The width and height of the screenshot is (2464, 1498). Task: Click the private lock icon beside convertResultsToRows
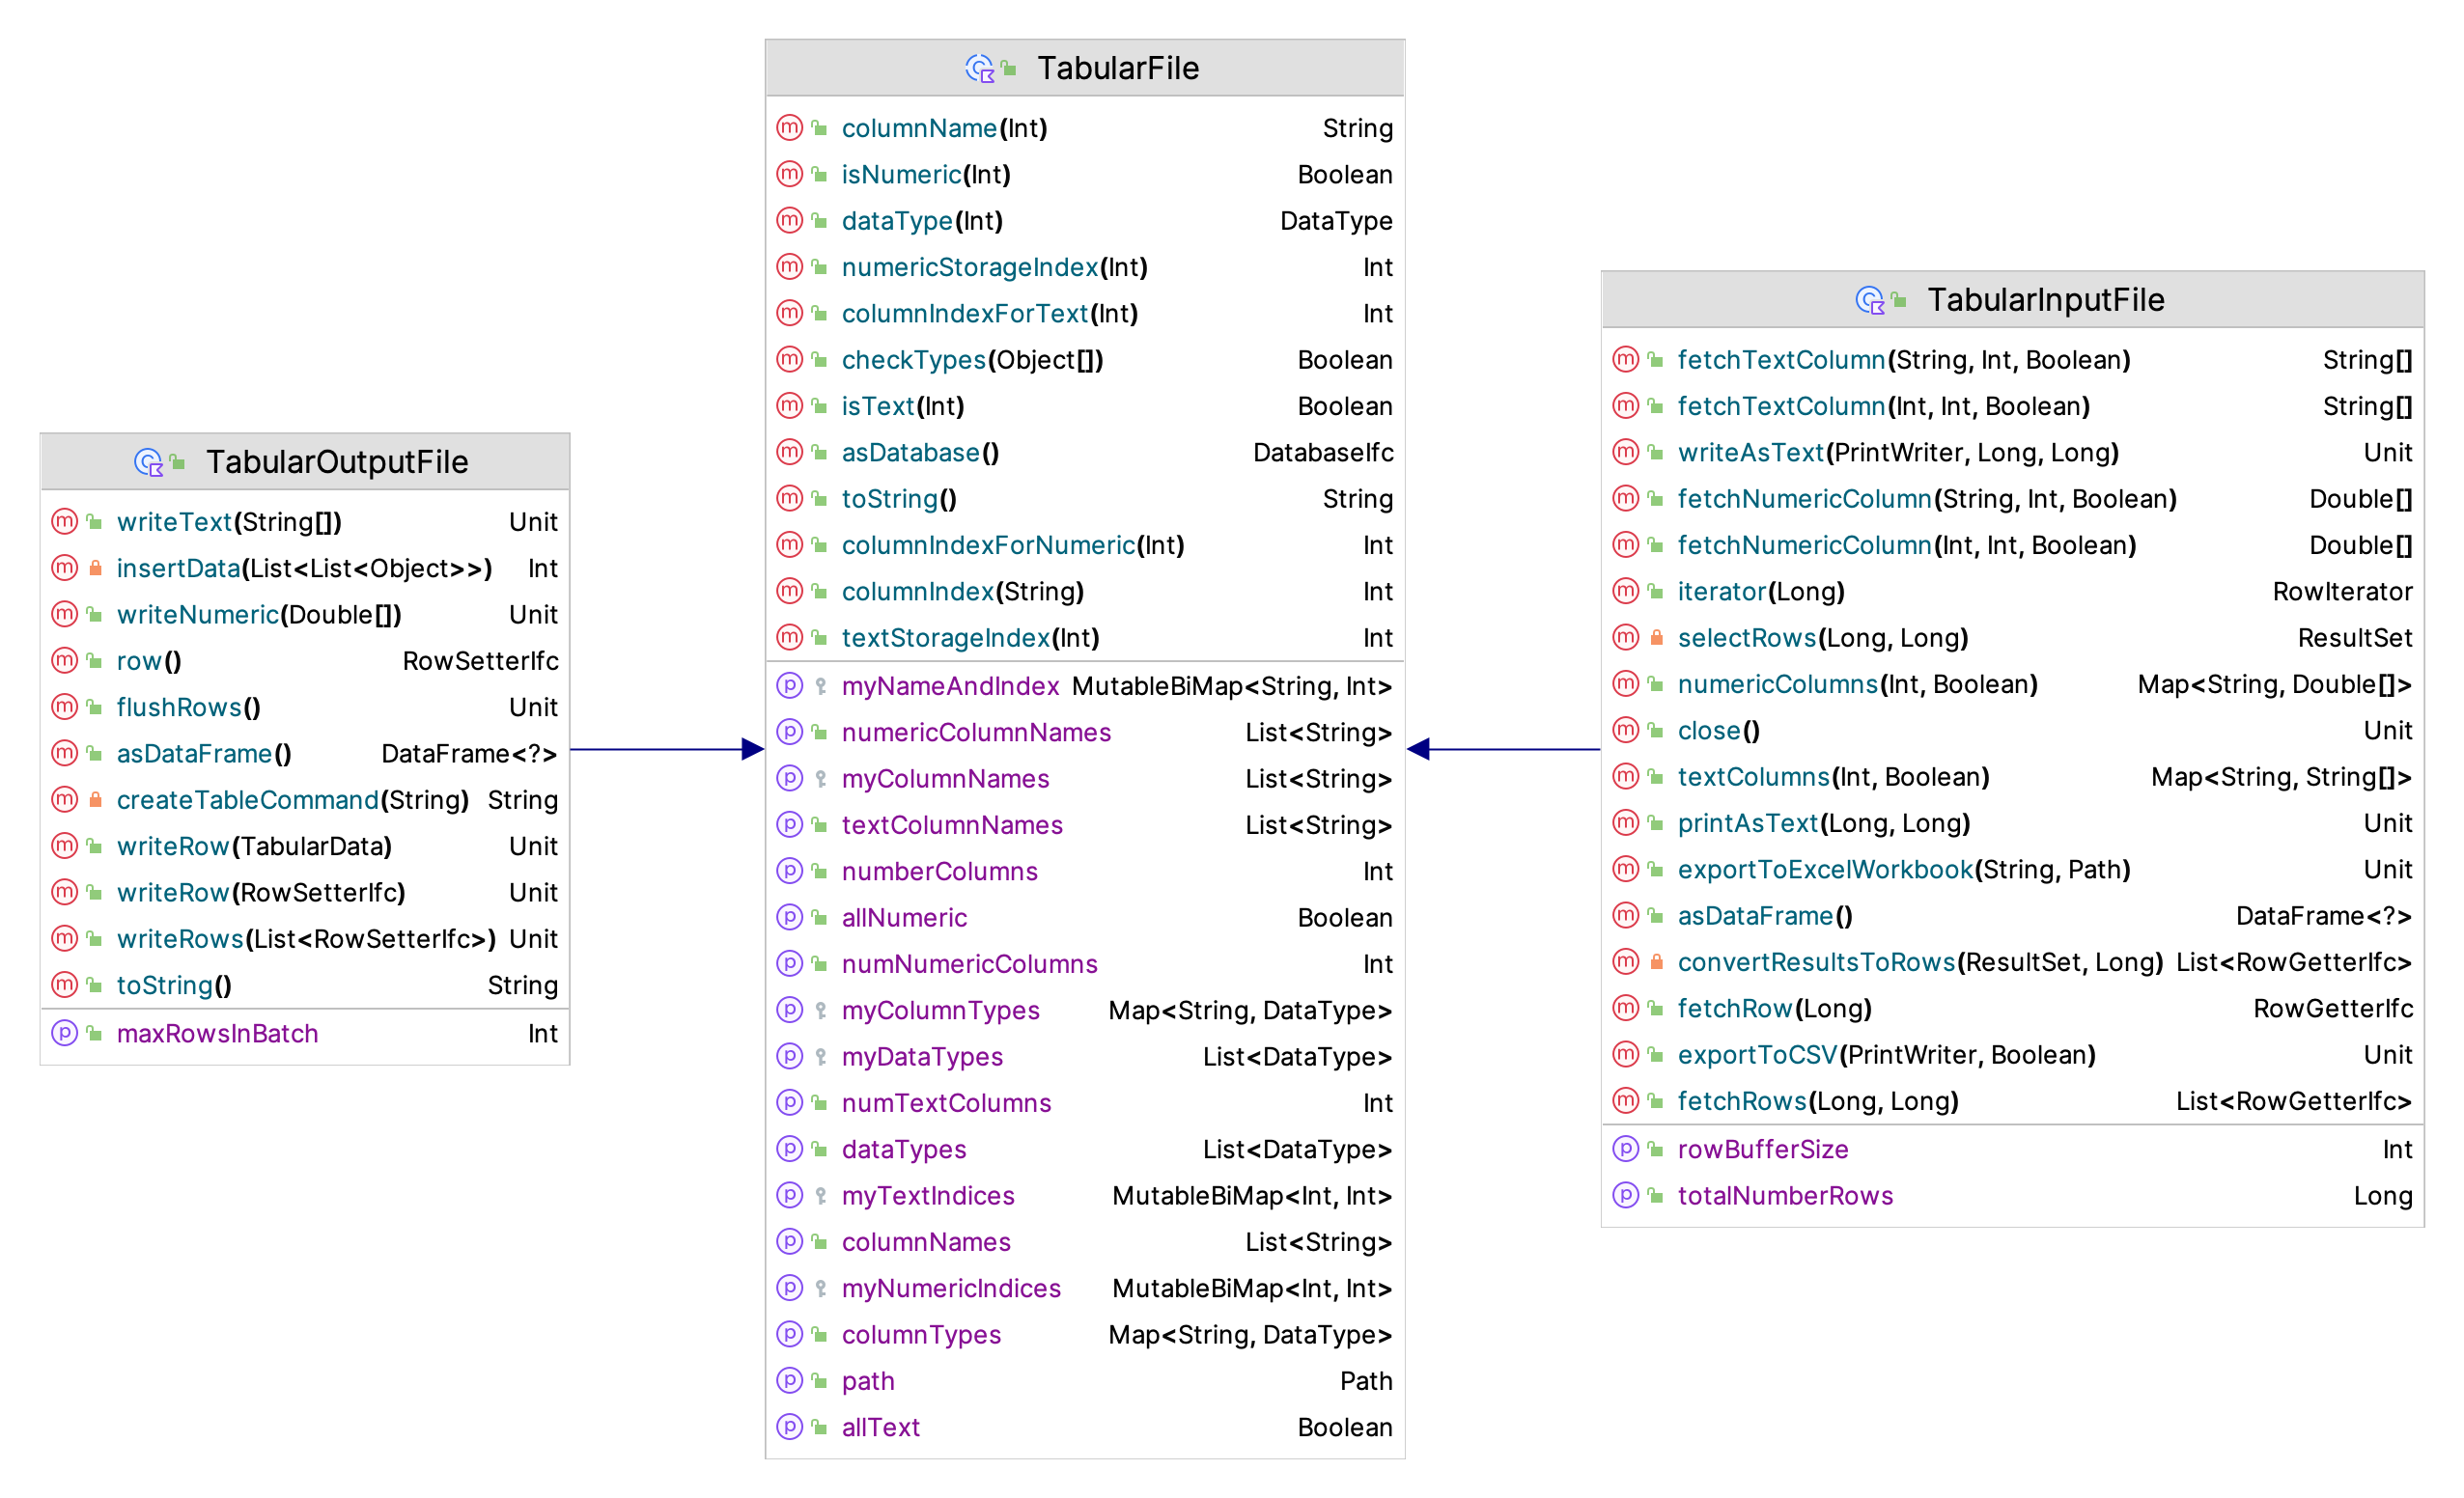click(x=1656, y=962)
